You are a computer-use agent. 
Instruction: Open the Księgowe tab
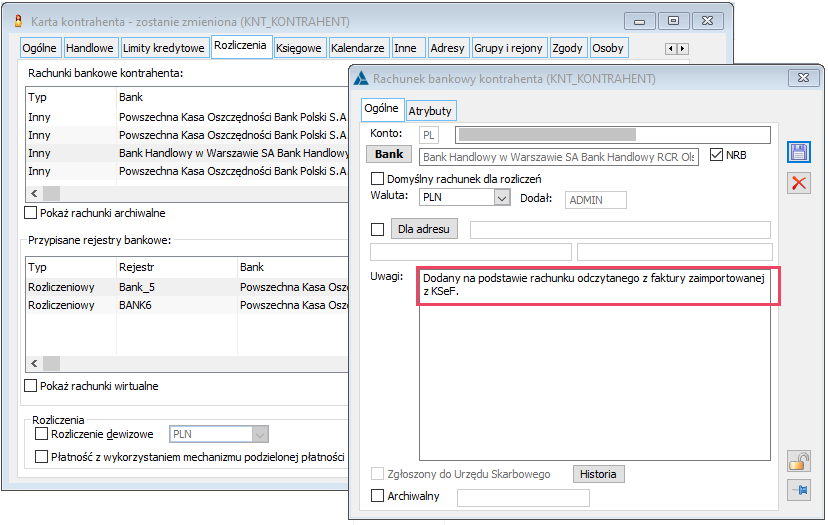[298, 48]
